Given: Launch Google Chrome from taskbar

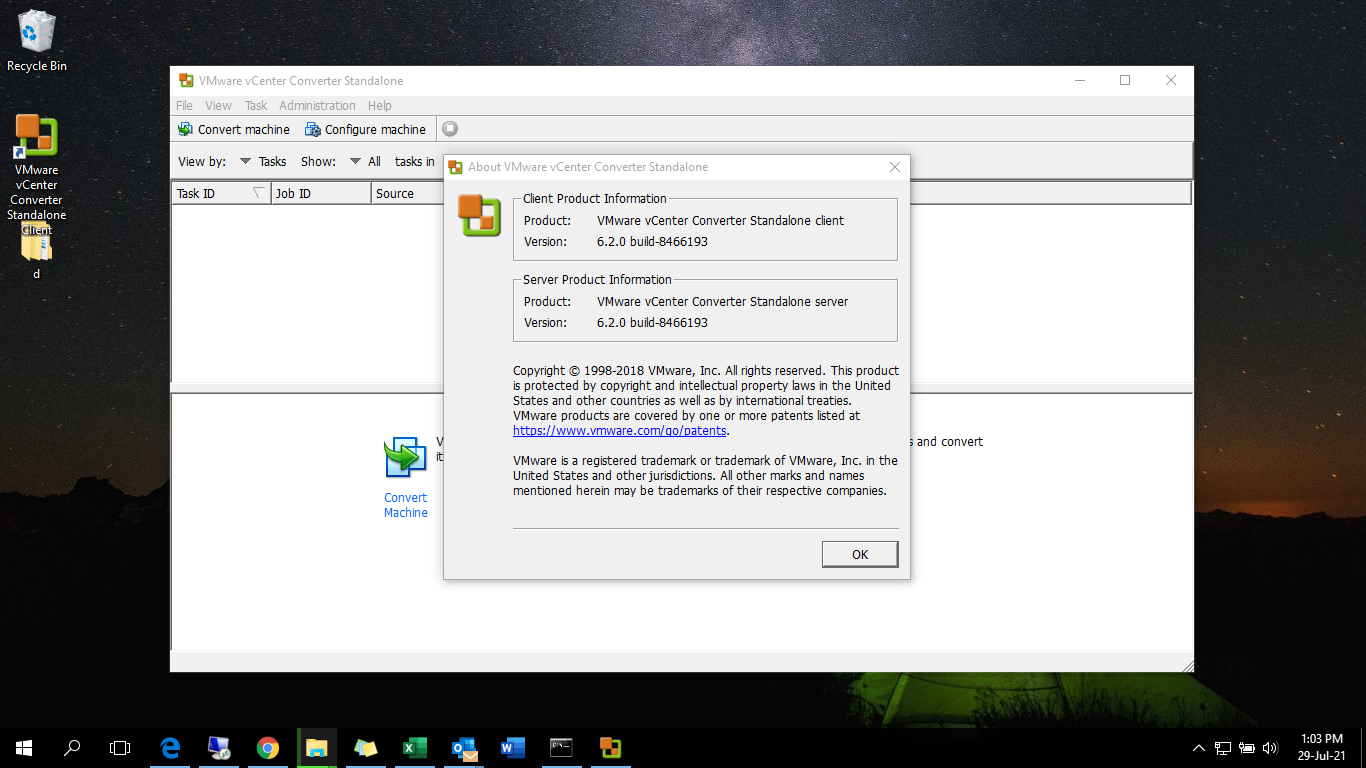Looking at the screenshot, I should (267, 747).
